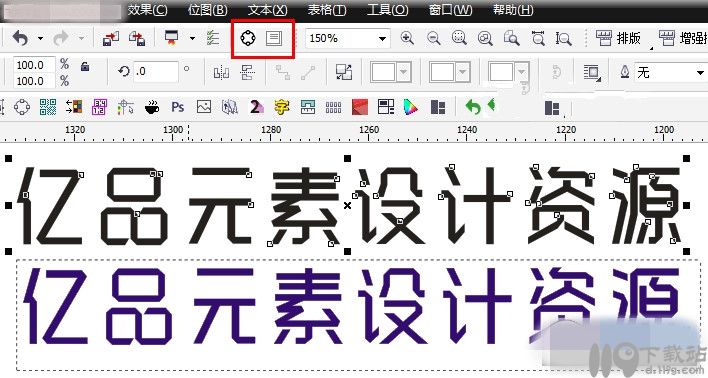
Task: Click the wrap text icon
Action: pyautogui.click(x=592, y=72)
